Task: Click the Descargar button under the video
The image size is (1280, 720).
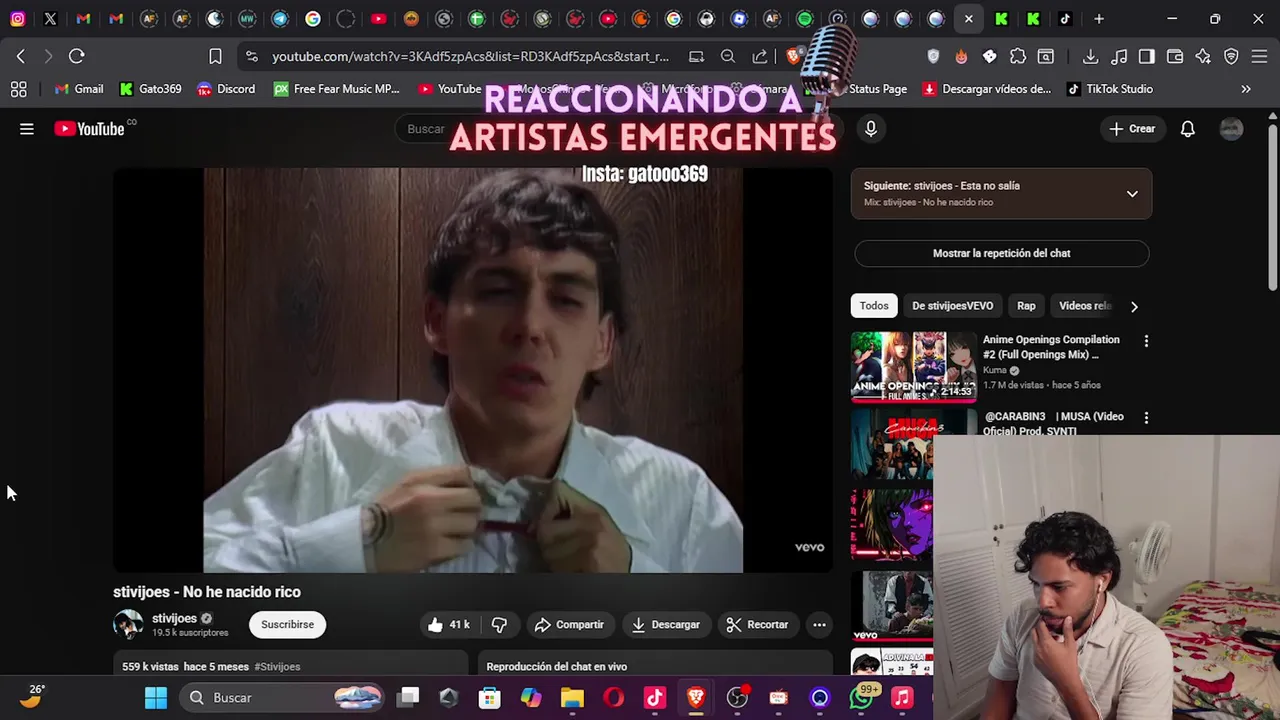Action: [x=666, y=625]
